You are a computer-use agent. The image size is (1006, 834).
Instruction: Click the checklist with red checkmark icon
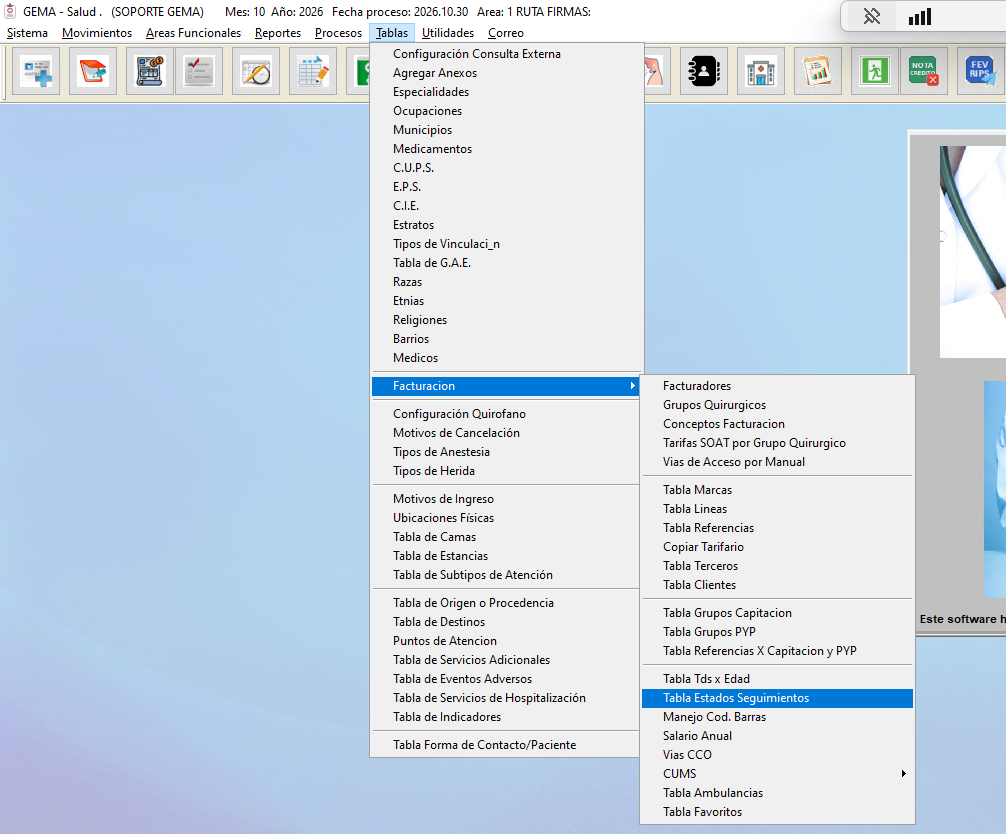point(199,71)
